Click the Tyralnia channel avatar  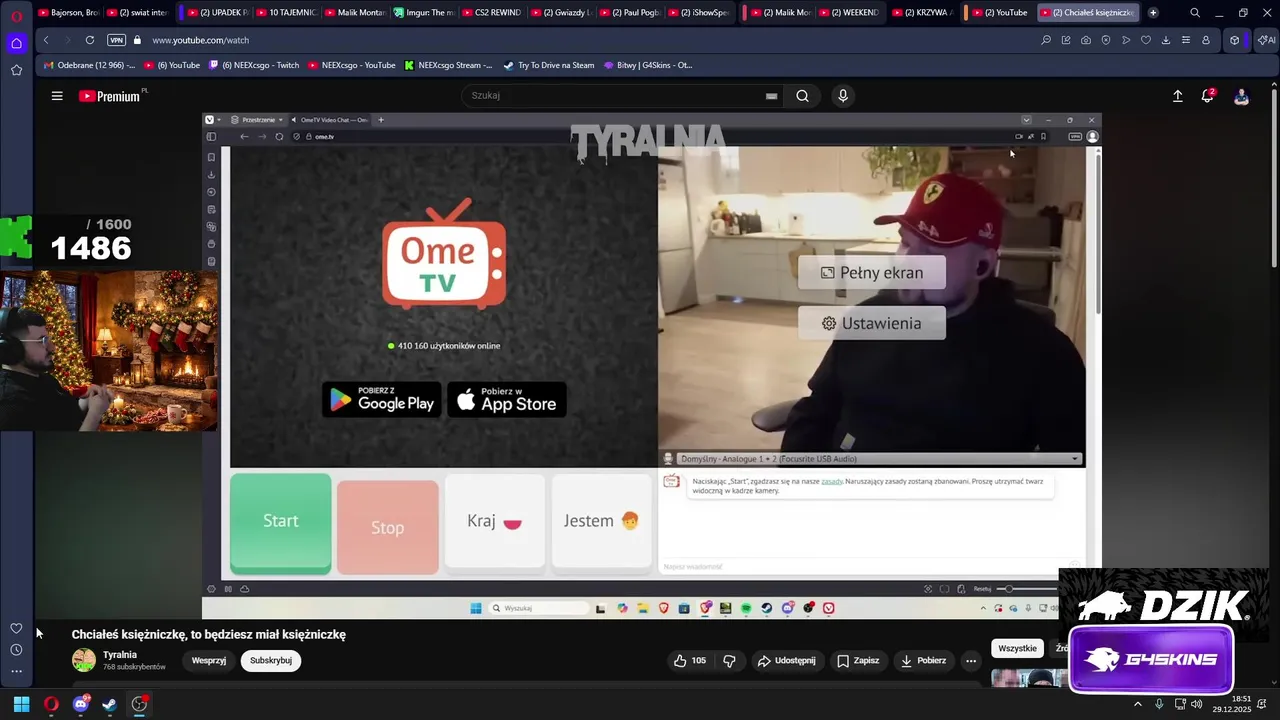[84, 660]
